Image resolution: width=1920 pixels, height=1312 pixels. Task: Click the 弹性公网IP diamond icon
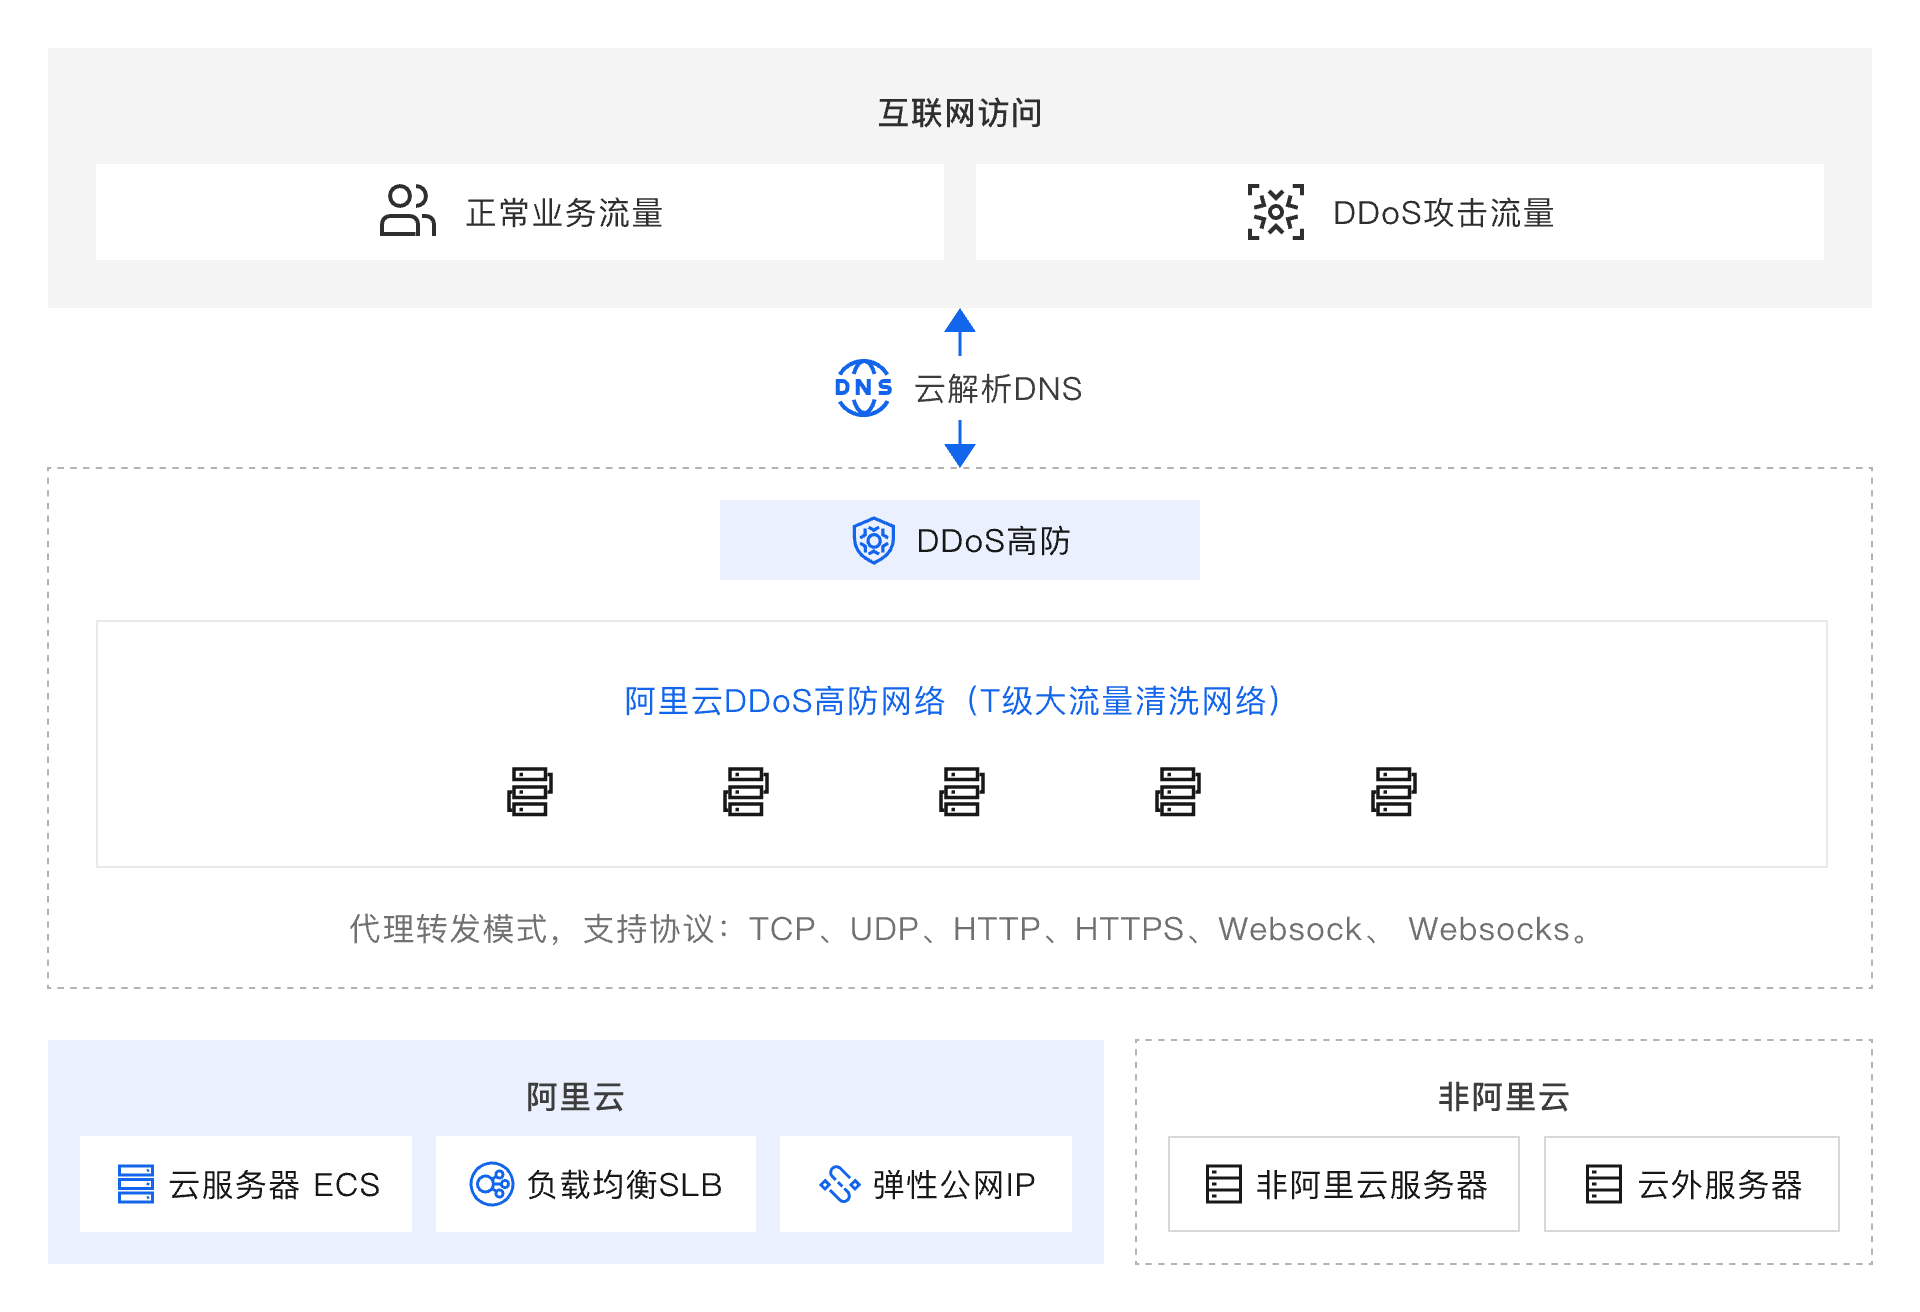(x=839, y=1184)
